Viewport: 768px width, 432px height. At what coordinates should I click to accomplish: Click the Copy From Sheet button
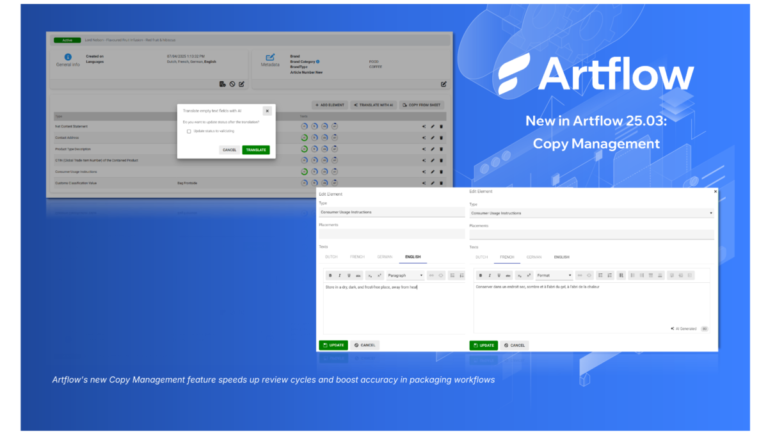422,105
